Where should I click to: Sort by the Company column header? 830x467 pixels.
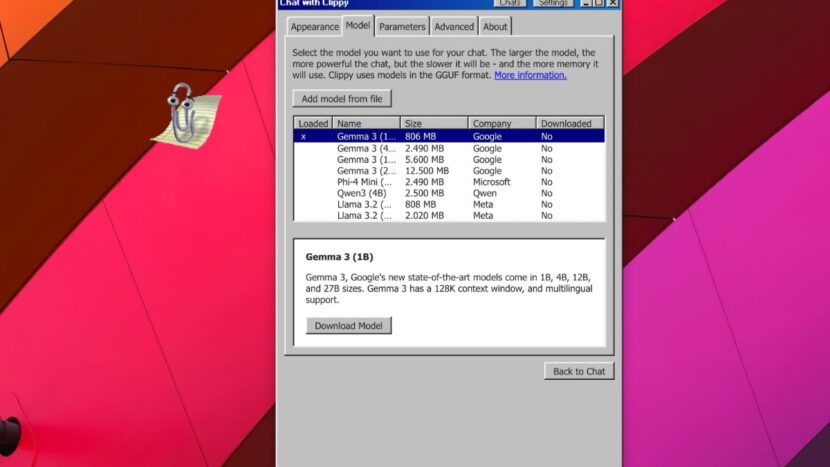[x=502, y=123]
